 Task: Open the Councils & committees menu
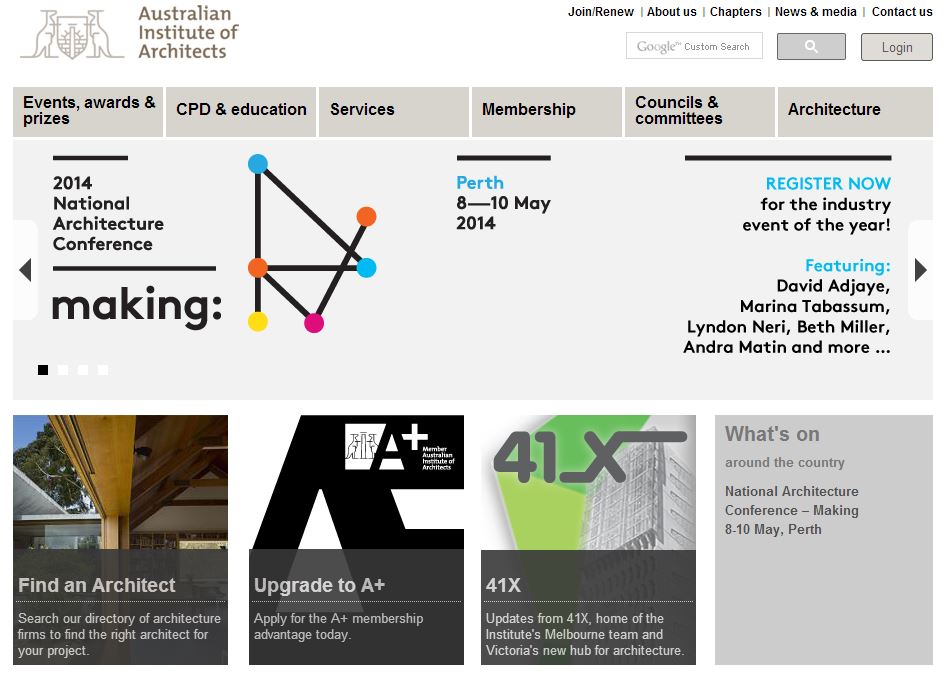680,110
